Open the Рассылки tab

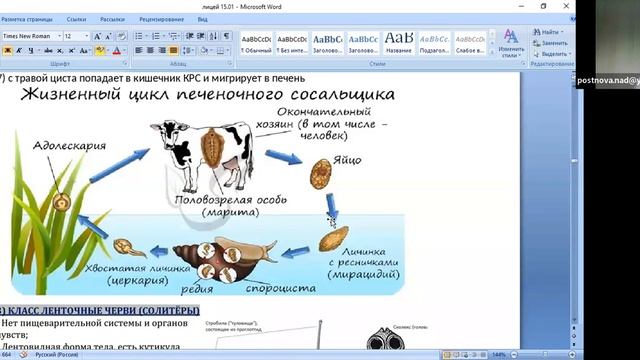[112, 19]
